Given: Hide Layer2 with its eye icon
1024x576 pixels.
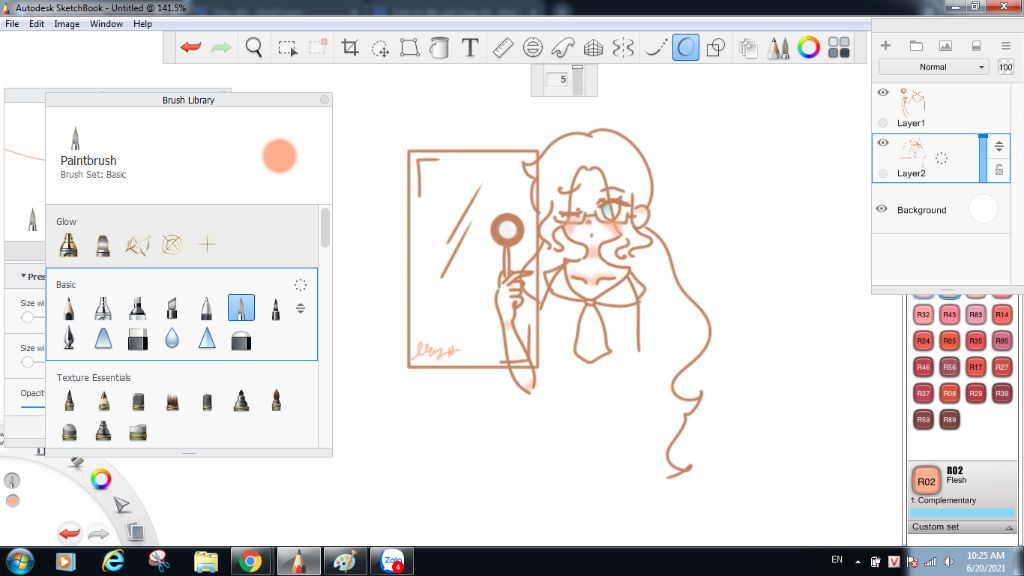Looking at the screenshot, I should click(x=883, y=142).
